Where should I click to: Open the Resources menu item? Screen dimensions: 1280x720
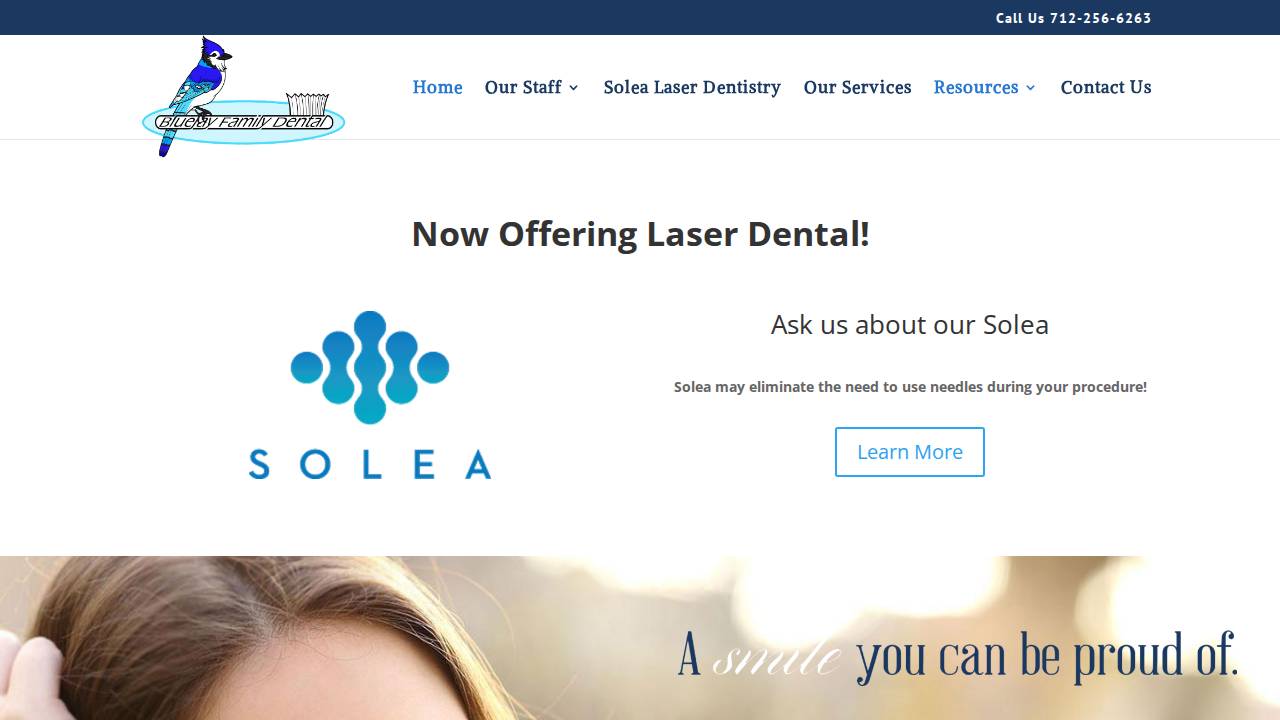976,87
